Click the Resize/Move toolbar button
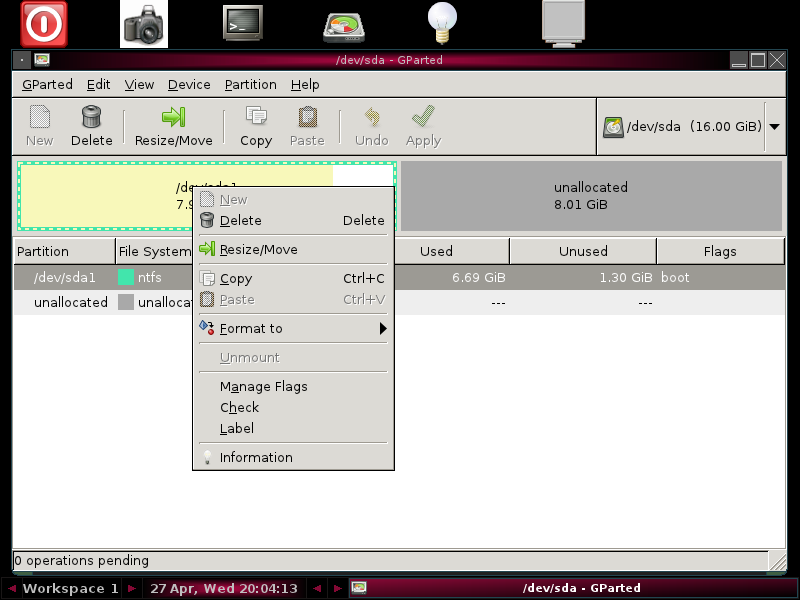 point(173,126)
